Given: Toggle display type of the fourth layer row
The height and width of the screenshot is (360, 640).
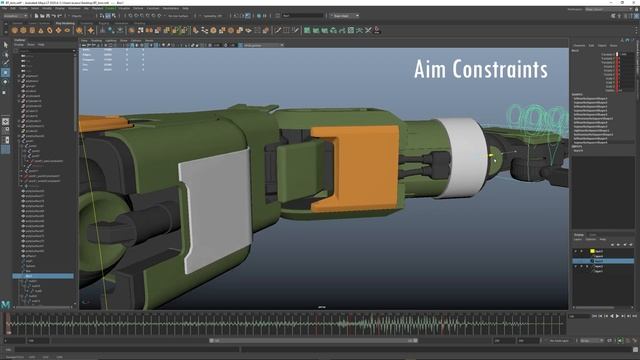Looking at the screenshot, I should (x=587, y=266).
